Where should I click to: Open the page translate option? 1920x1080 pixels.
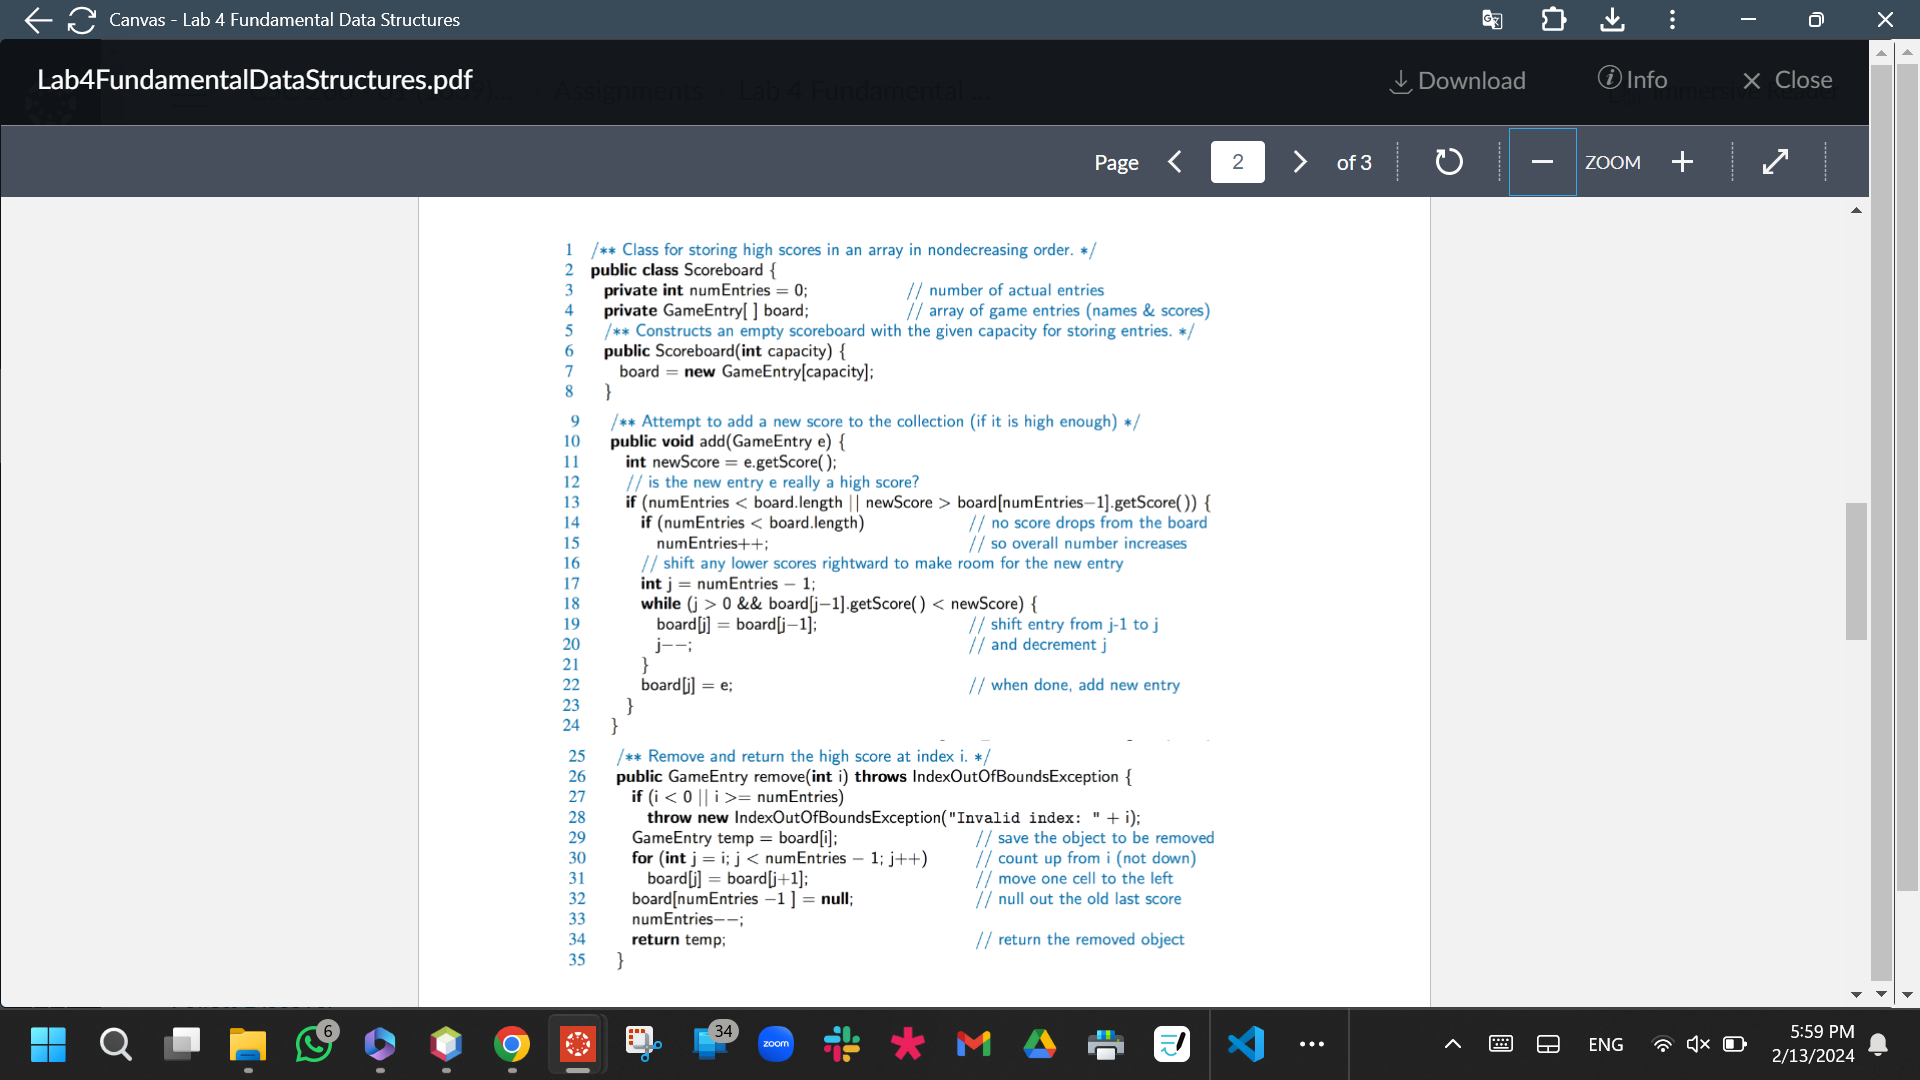[x=1491, y=19]
